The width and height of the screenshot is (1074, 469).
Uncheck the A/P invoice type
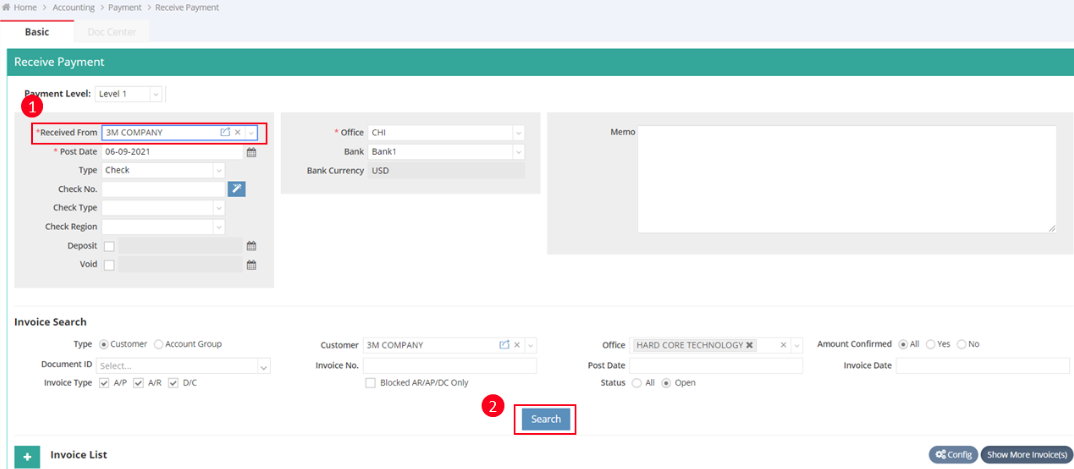(105, 383)
